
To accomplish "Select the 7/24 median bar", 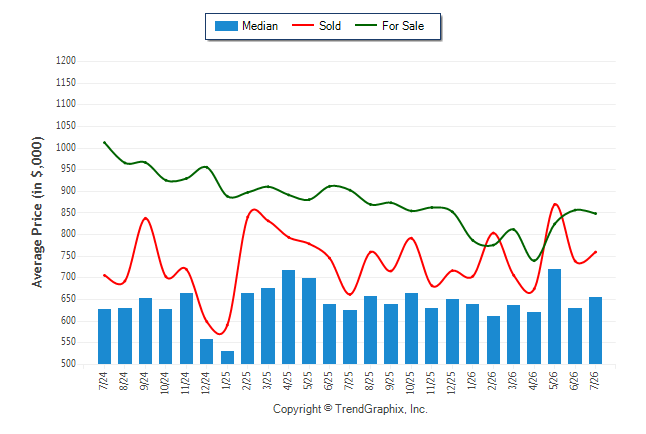I will coord(104,336).
